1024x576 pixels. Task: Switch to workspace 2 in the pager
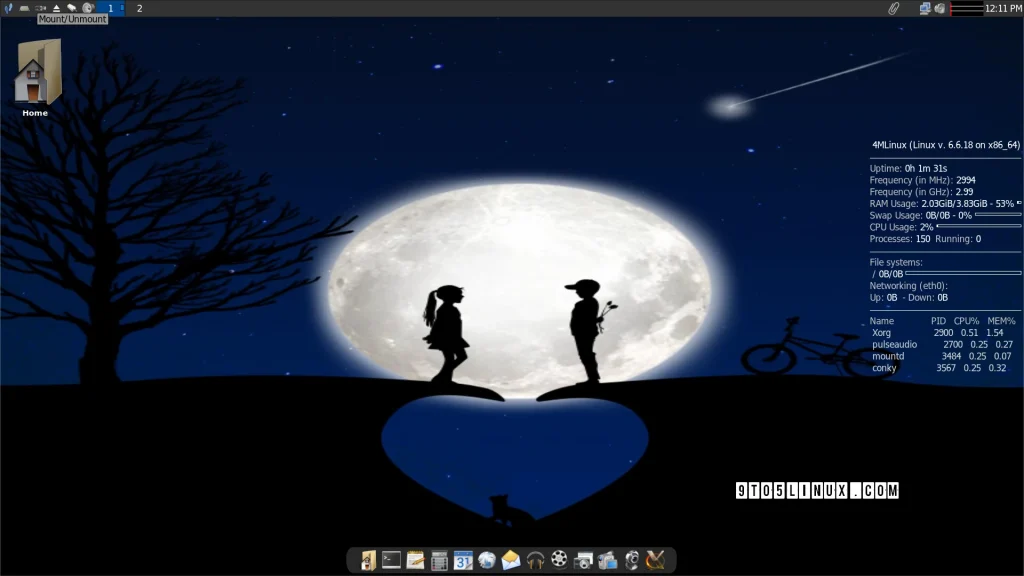click(x=139, y=8)
